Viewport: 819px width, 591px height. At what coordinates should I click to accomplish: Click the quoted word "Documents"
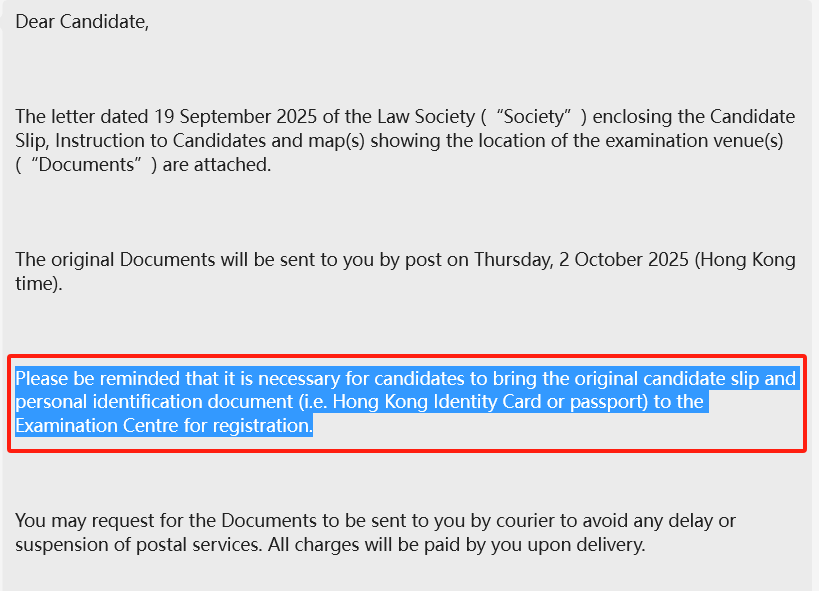pos(83,165)
